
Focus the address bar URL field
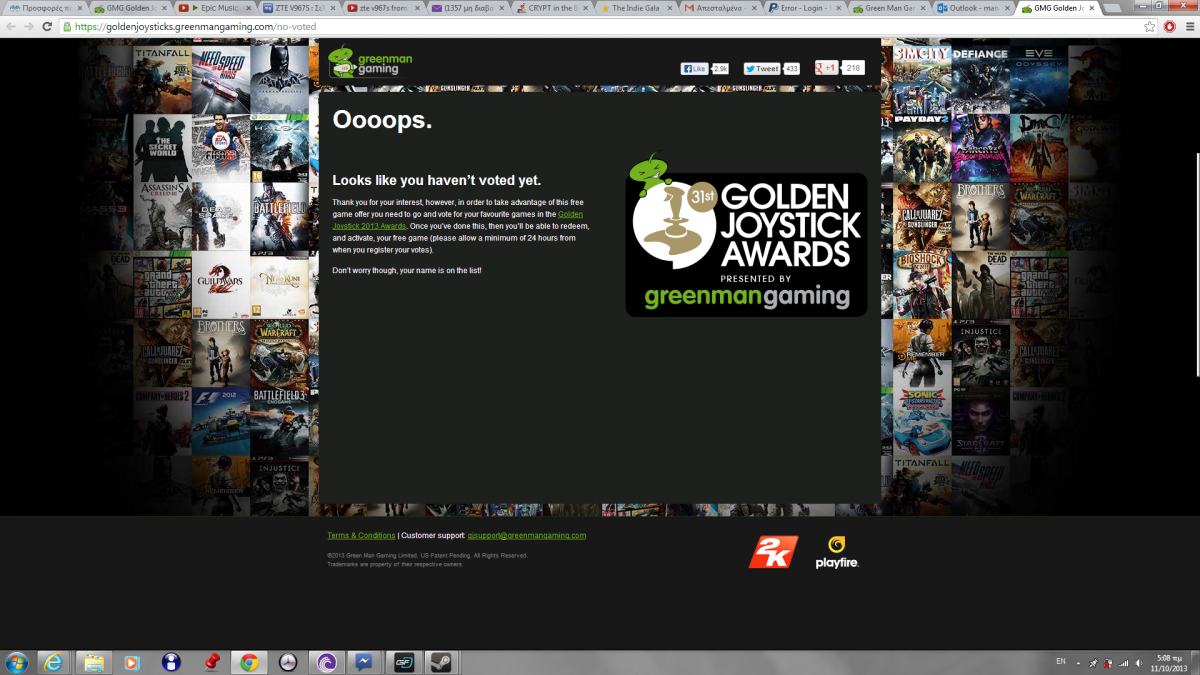[600, 26]
